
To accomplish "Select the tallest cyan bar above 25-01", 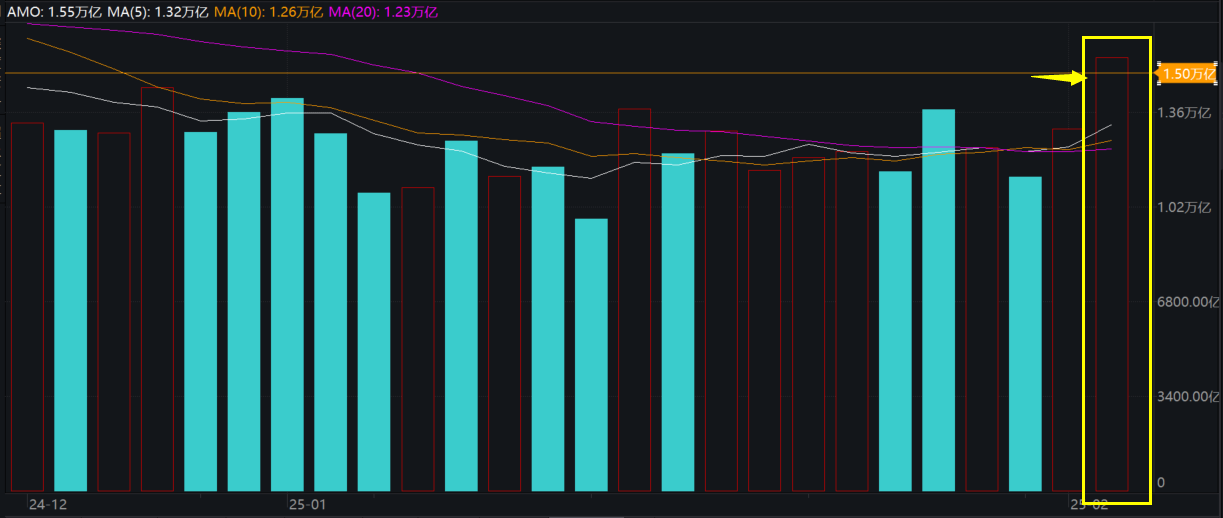I will coord(287,295).
